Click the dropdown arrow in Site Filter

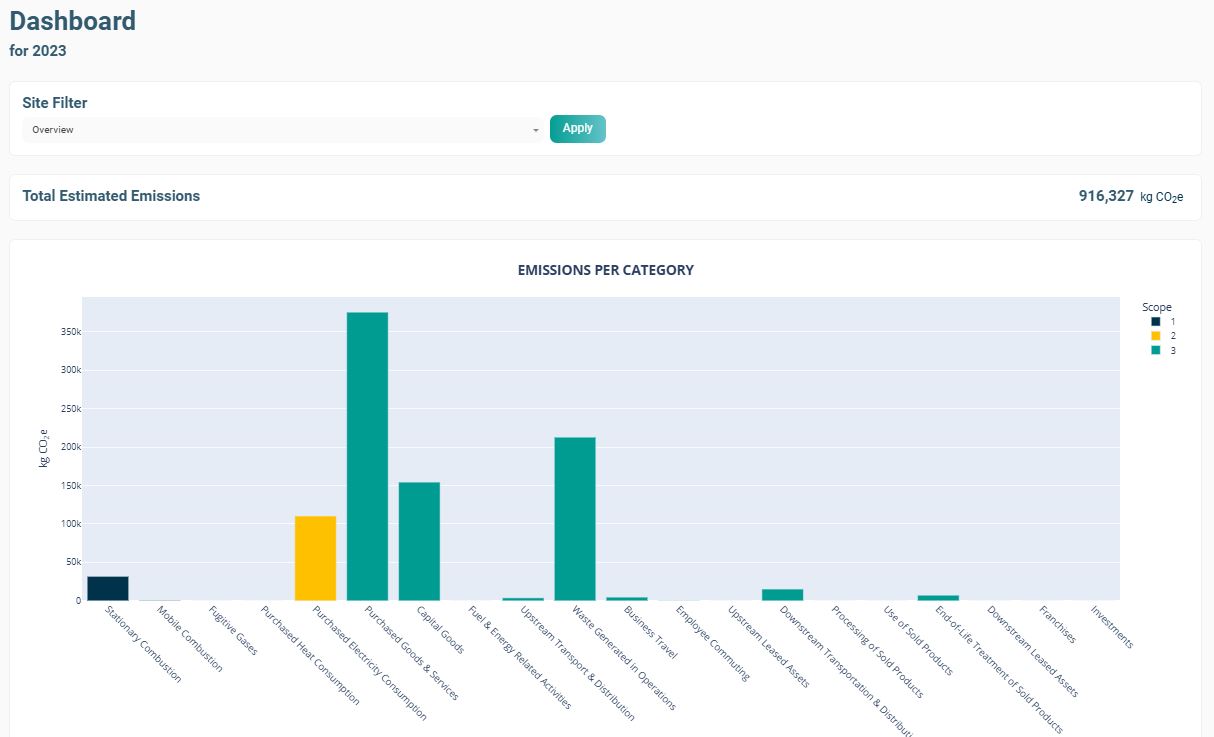click(535, 130)
